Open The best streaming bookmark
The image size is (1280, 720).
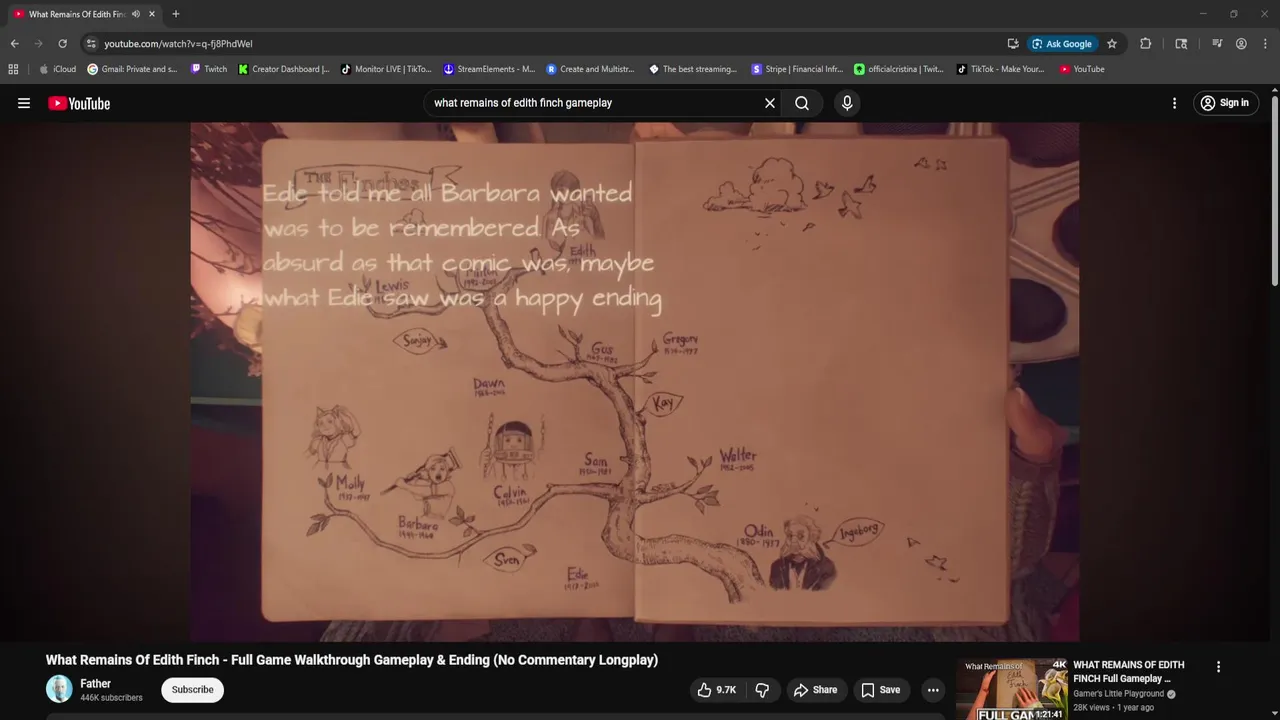tap(693, 69)
